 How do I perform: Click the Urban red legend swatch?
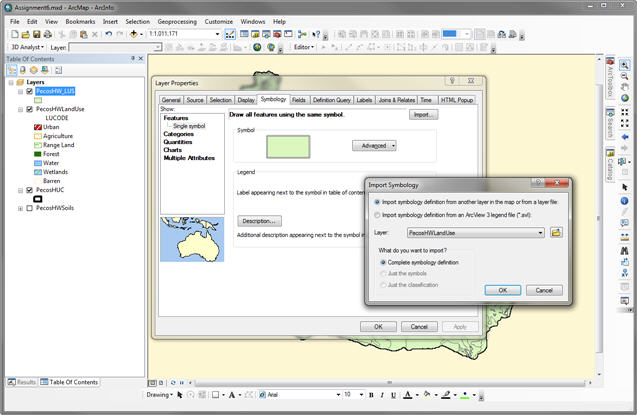(x=38, y=127)
